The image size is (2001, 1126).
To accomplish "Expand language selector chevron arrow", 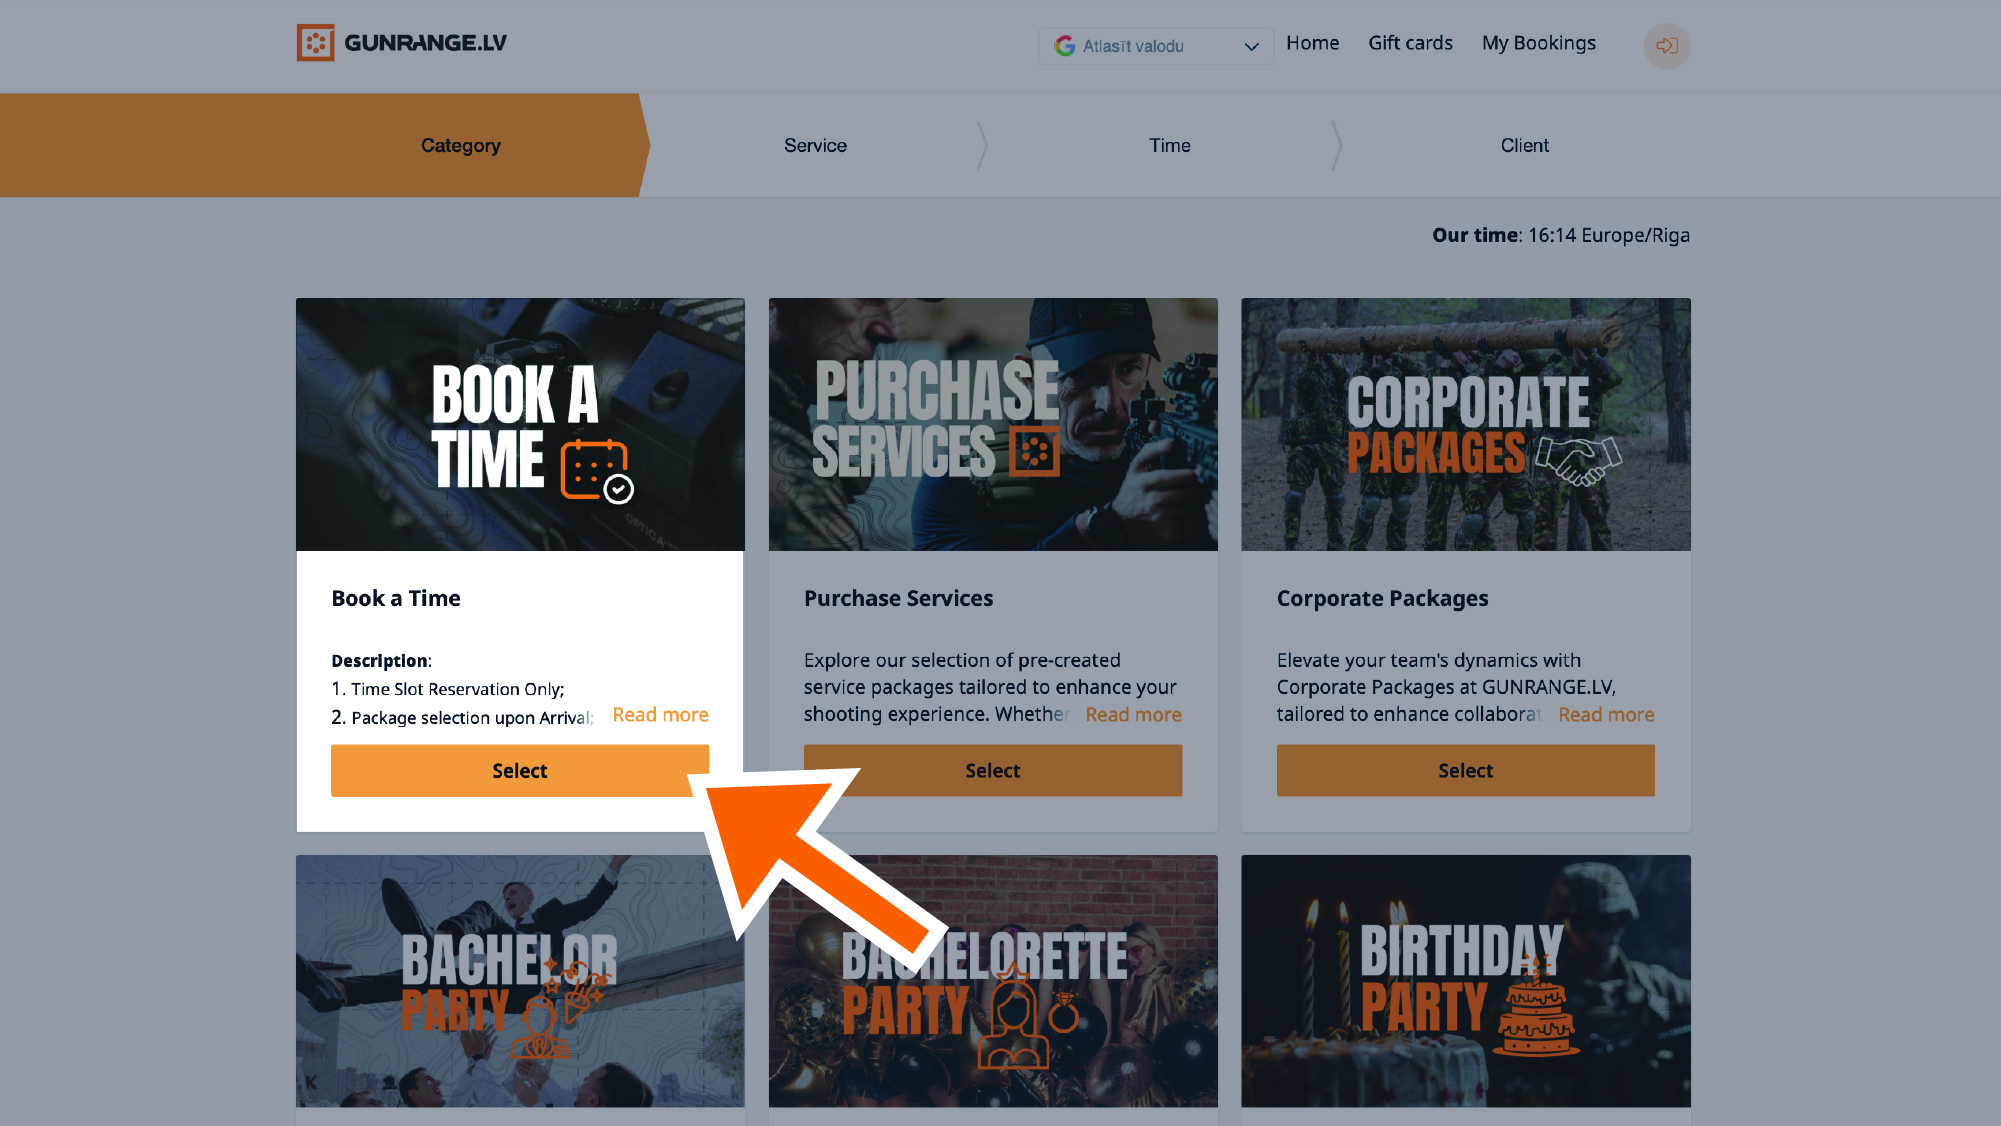I will tap(1251, 46).
